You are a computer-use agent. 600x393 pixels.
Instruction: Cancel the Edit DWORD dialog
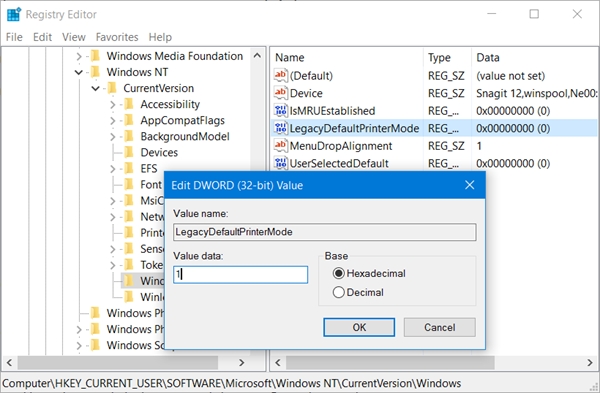pyautogui.click(x=440, y=327)
